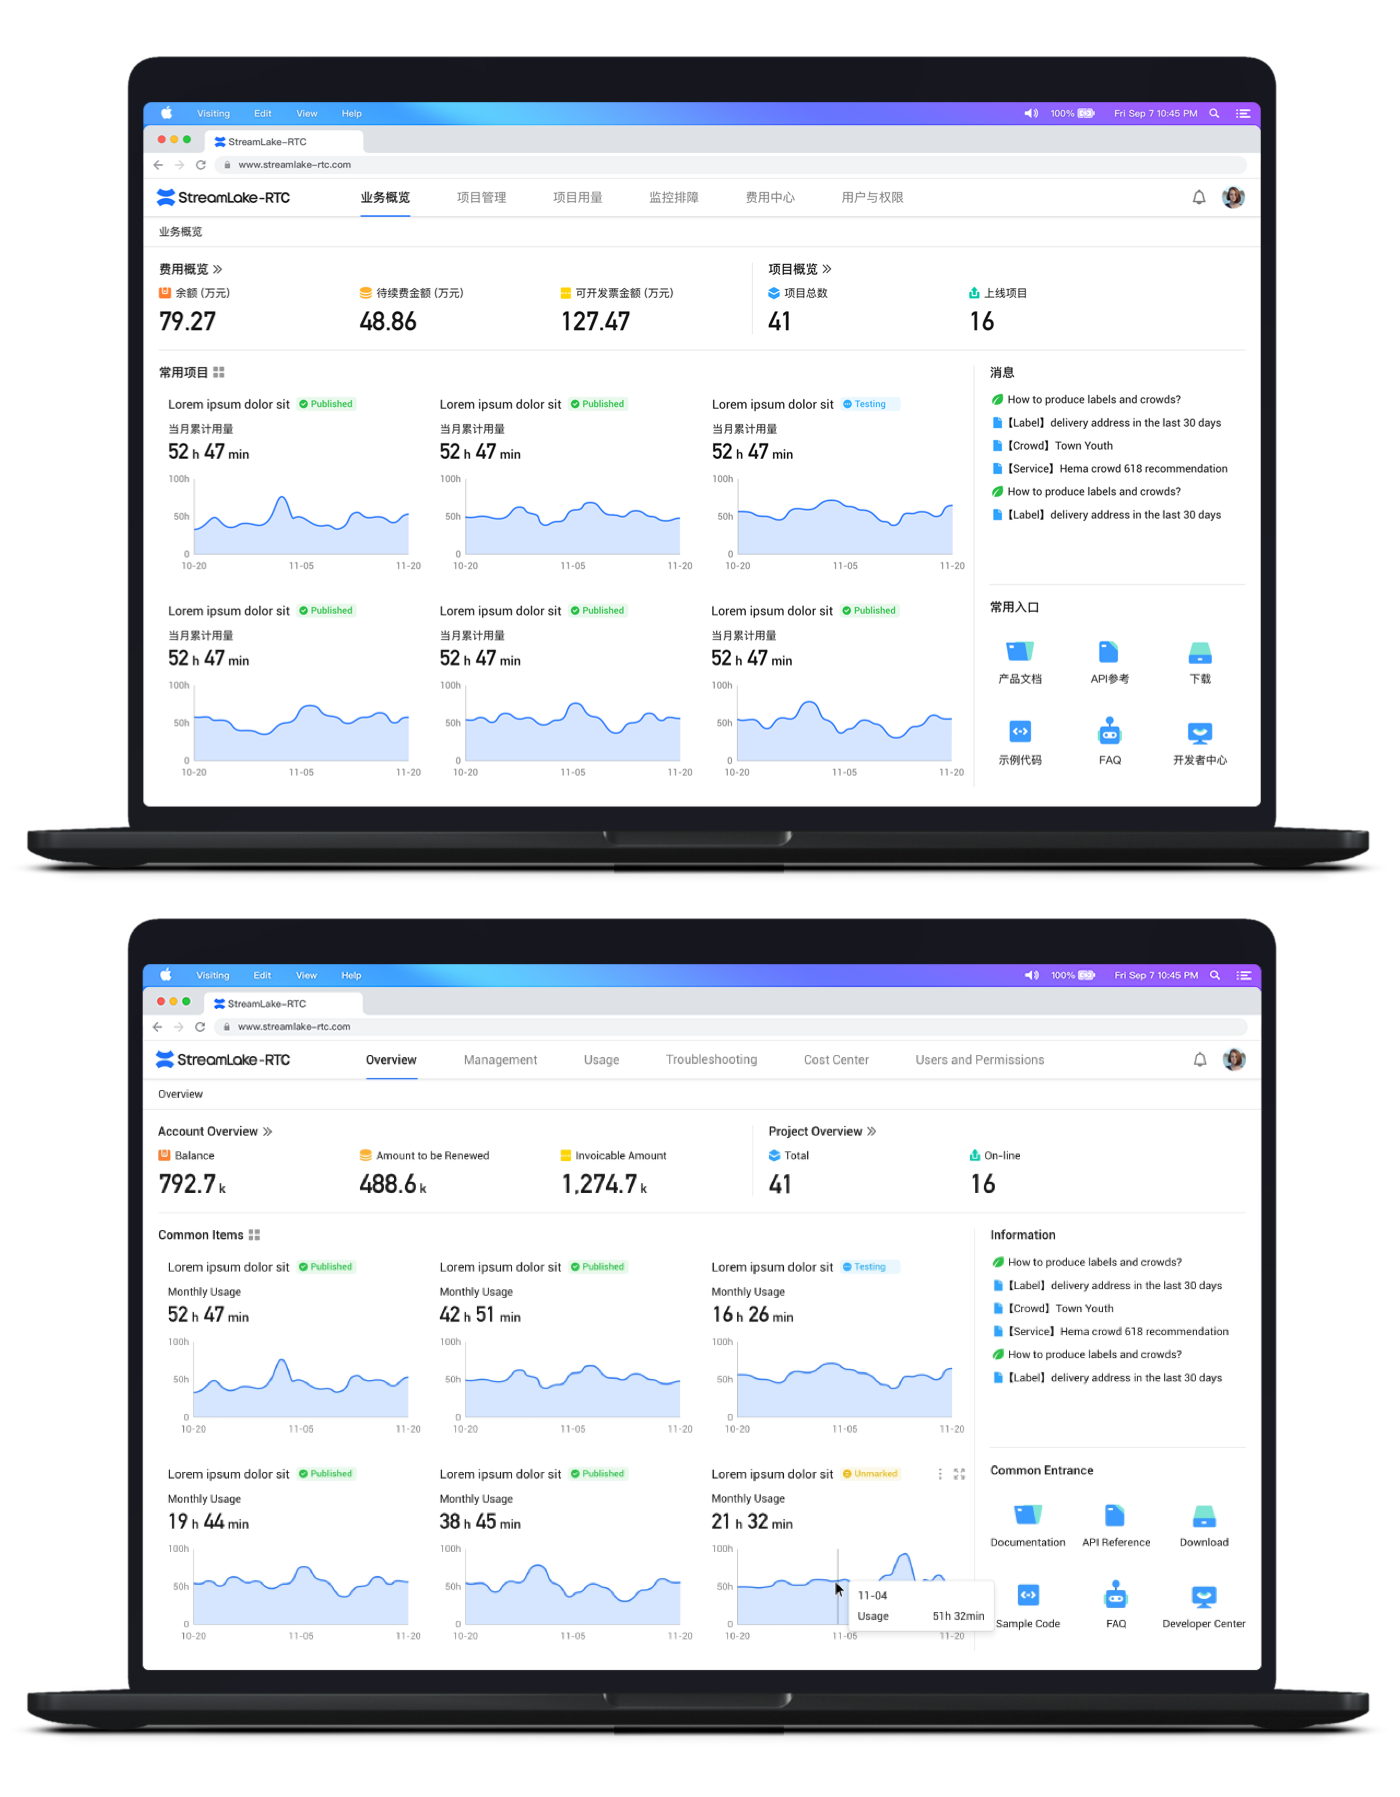Viewport: 1400px width, 1797px height.
Task: Switch to the Troubleshooting tab
Action: pos(711,1059)
